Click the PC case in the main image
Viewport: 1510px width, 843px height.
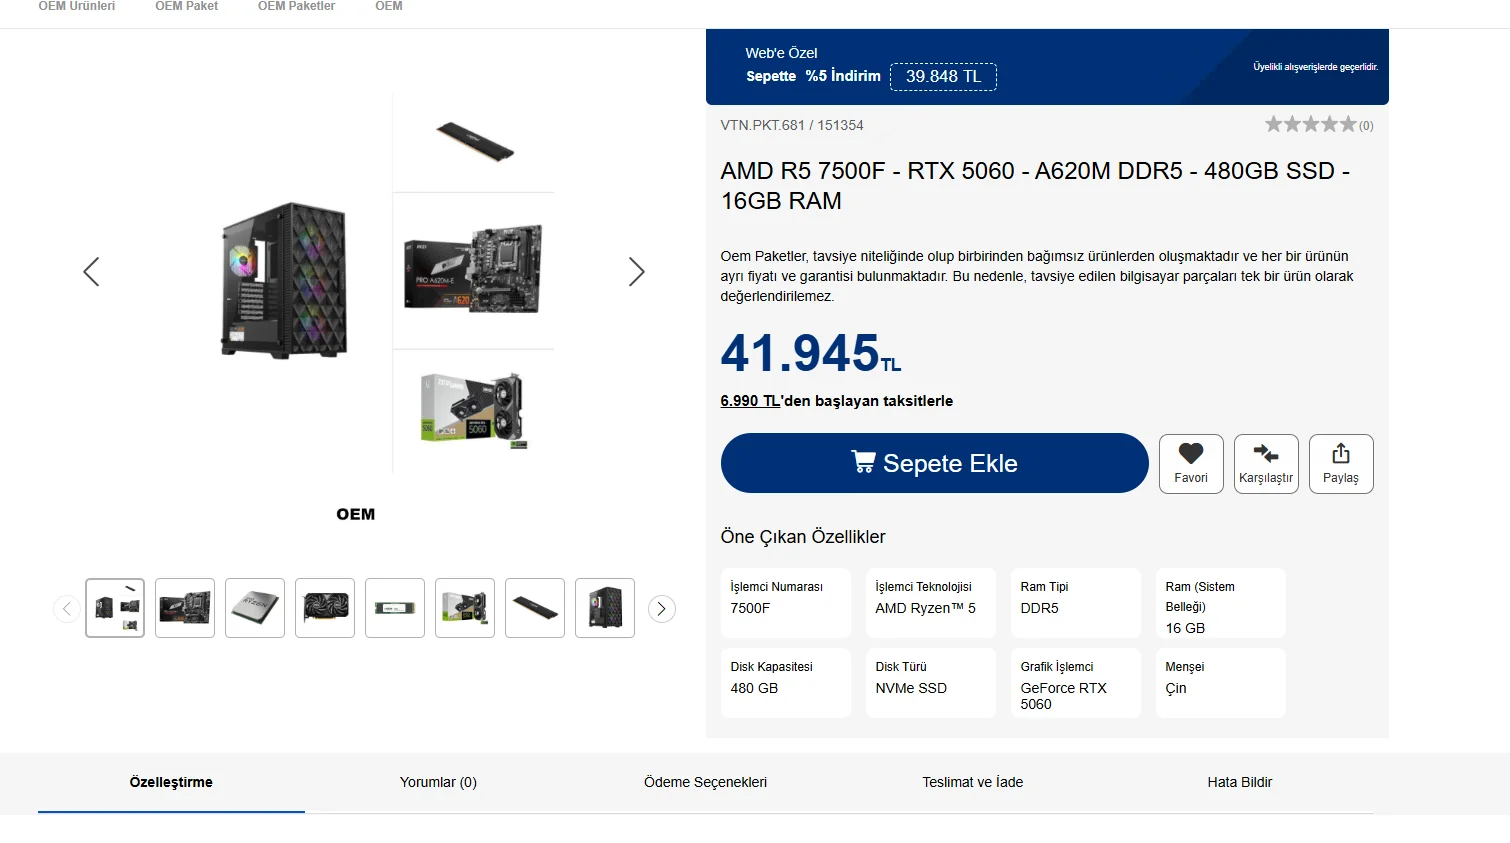click(x=285, y=280)
